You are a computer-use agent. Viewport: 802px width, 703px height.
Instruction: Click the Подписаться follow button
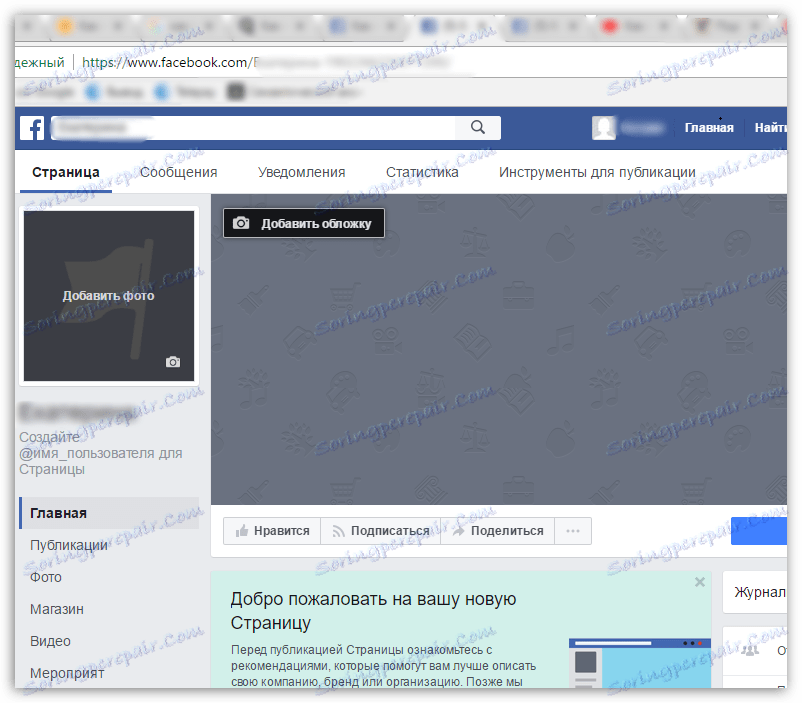point(381,531)
